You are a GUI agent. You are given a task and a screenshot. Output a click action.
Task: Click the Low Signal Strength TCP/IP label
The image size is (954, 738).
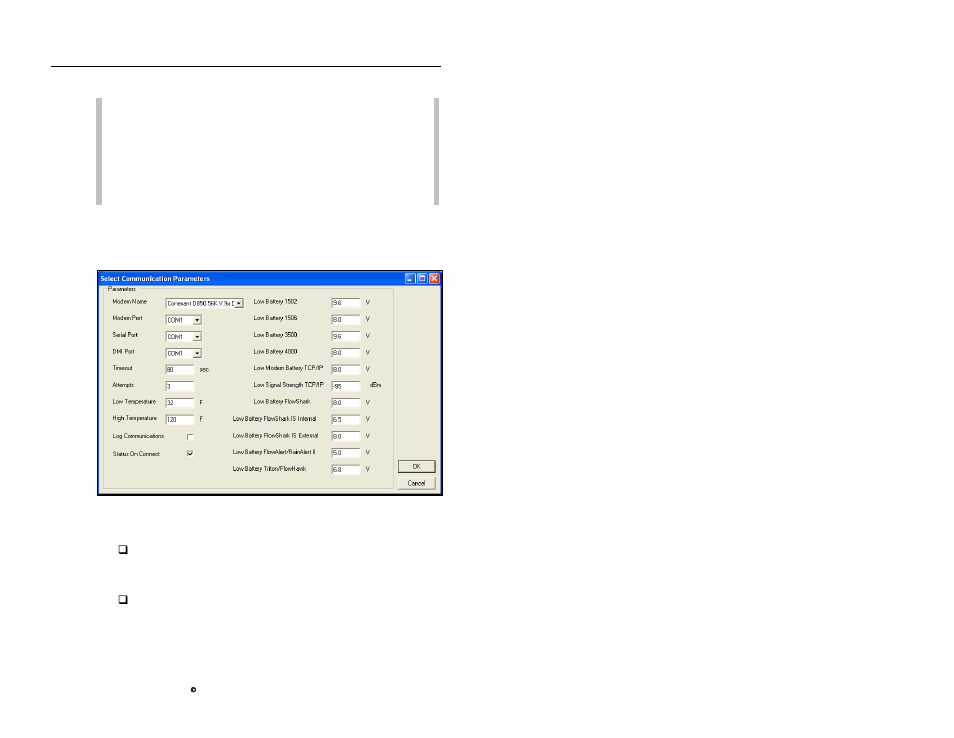(x=289, y=385)
